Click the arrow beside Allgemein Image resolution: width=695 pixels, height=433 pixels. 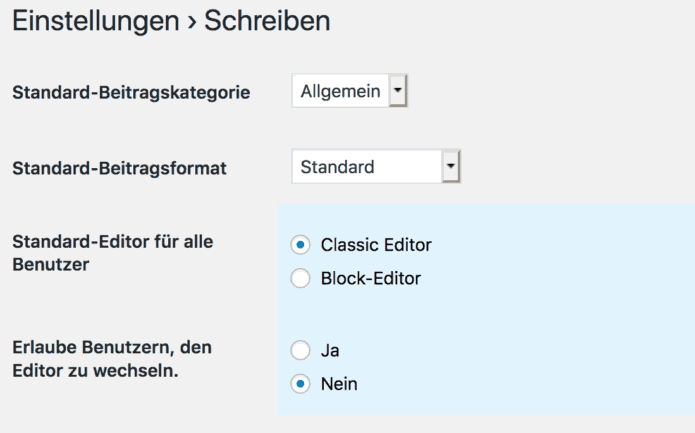[x=398, y=92]
